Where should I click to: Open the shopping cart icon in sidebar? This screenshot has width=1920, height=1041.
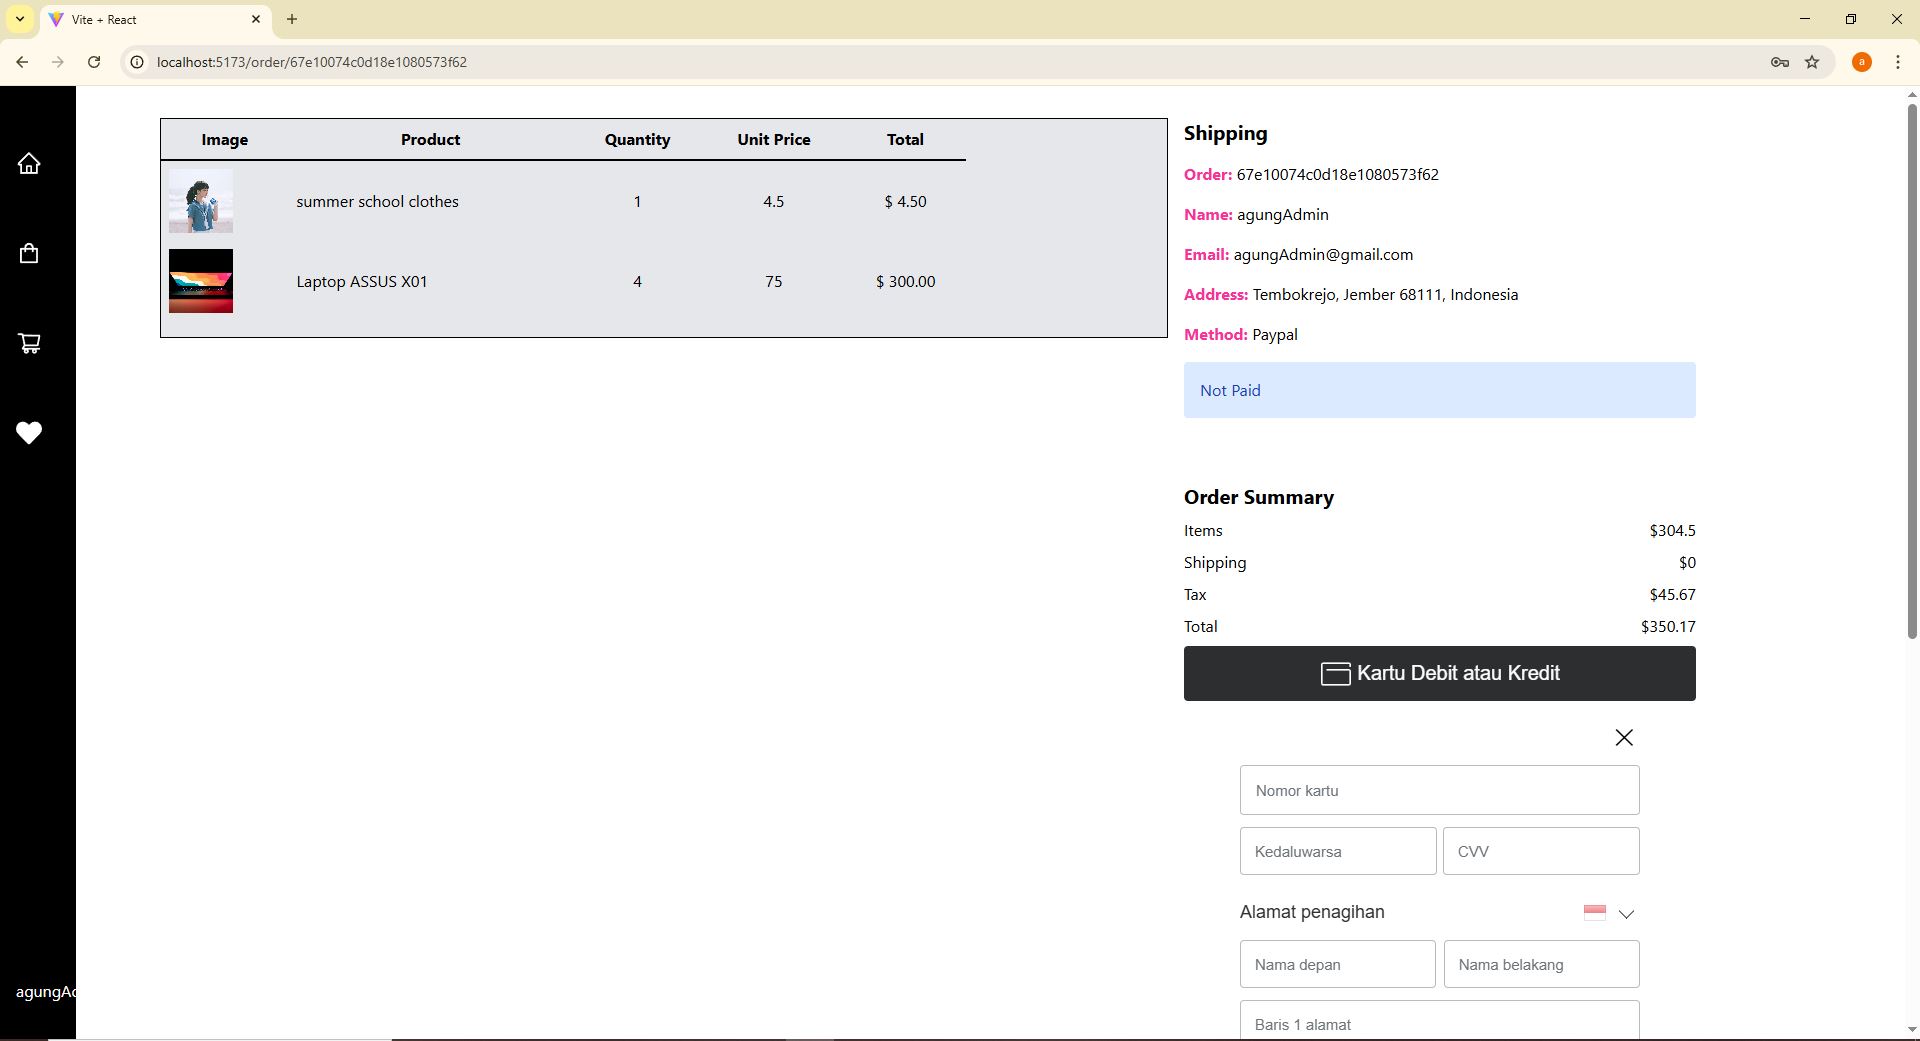(29, 343)
